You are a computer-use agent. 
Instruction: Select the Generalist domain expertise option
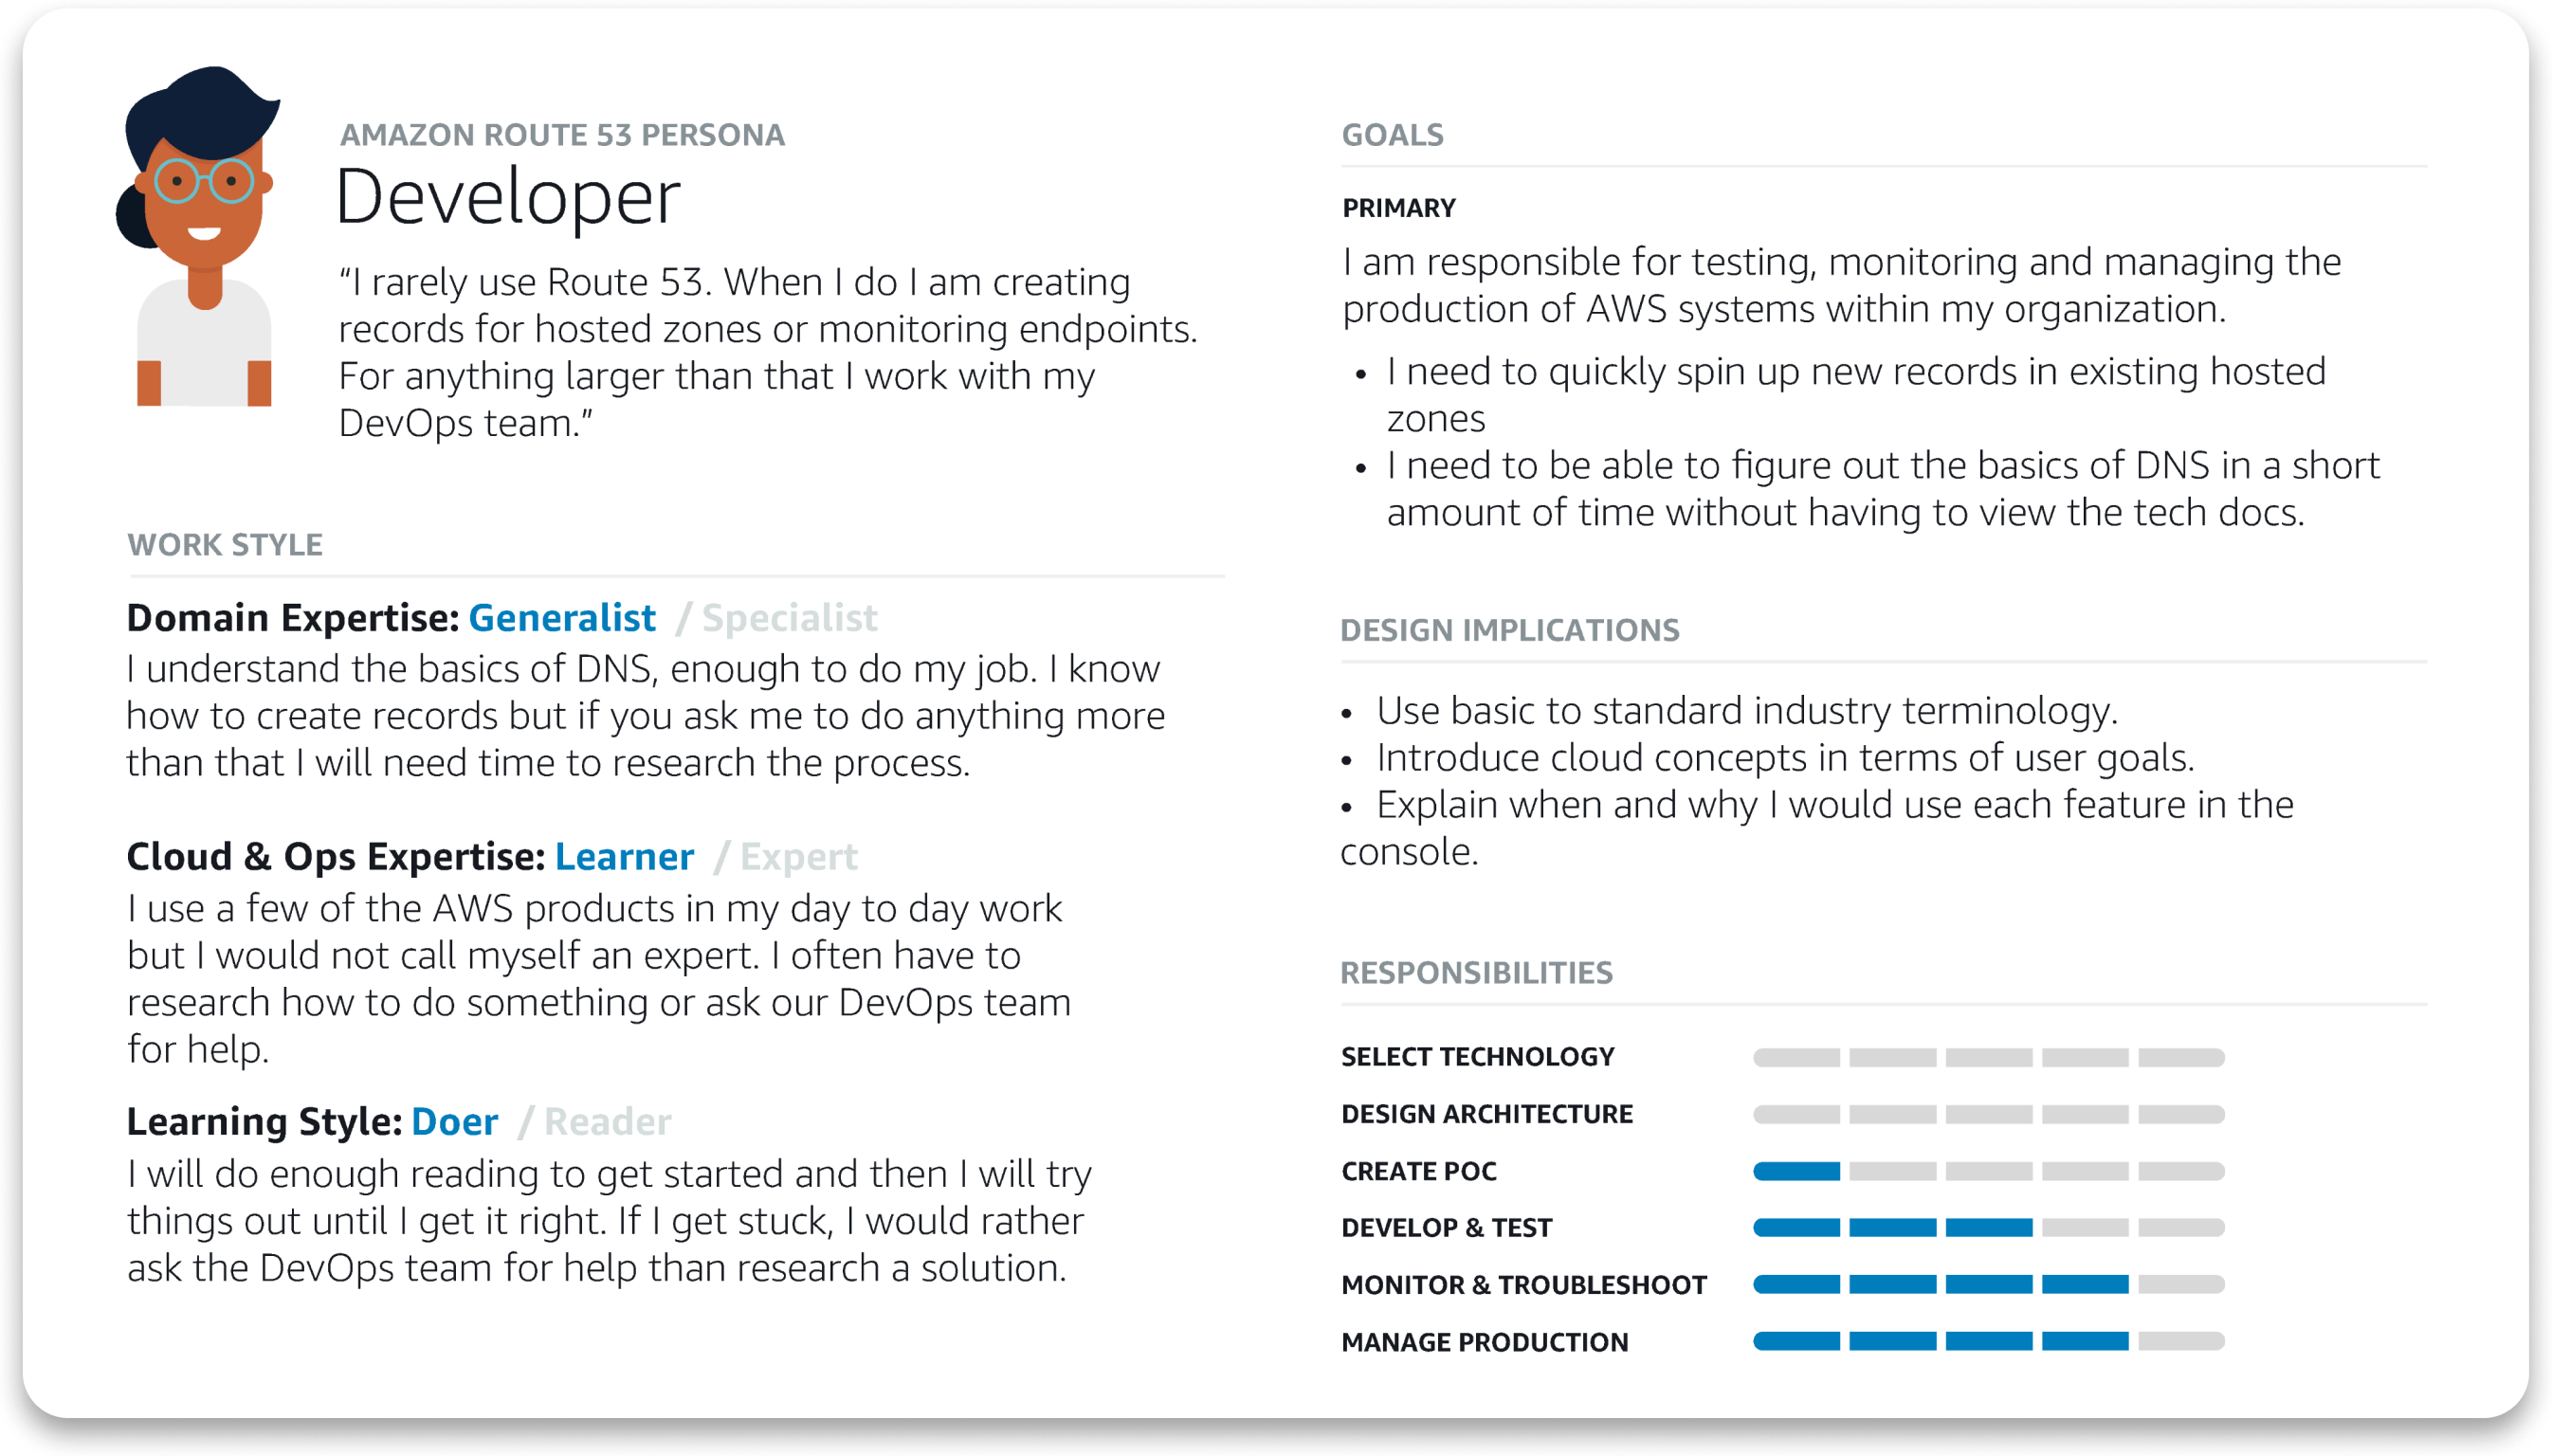[x=562, y=618]
